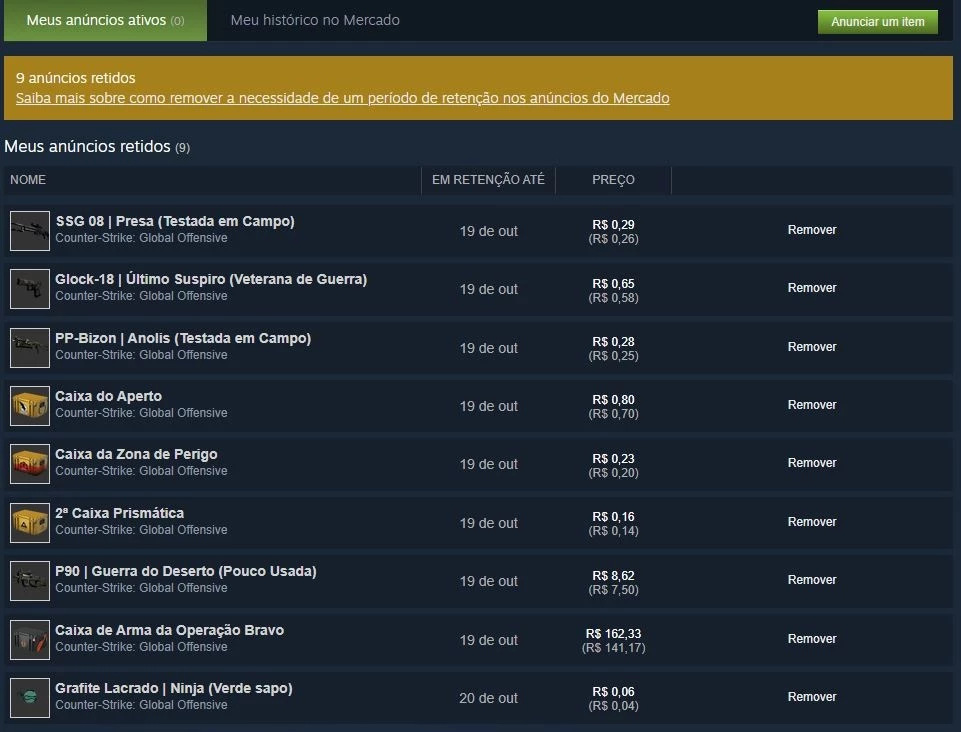961x732 pixels.
Task: Remove the PP-Bizon Anolis listing
Action: (x=811, y=346)
